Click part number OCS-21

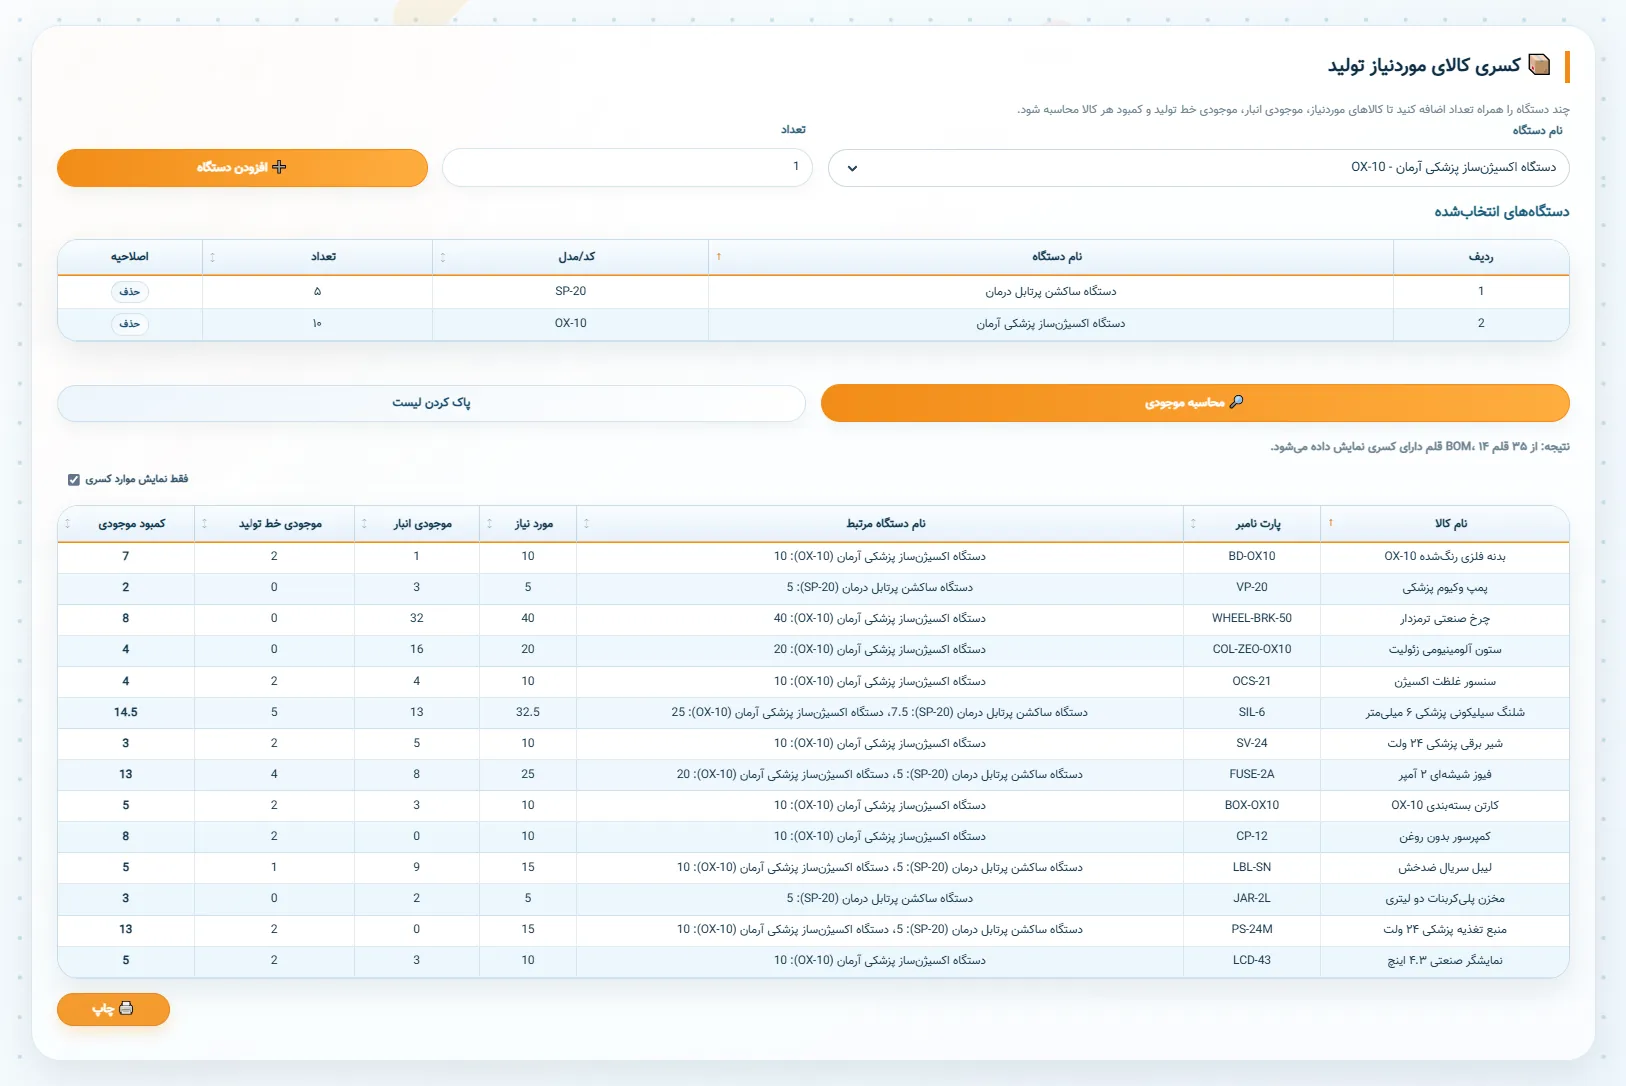tap(1252, 681)
